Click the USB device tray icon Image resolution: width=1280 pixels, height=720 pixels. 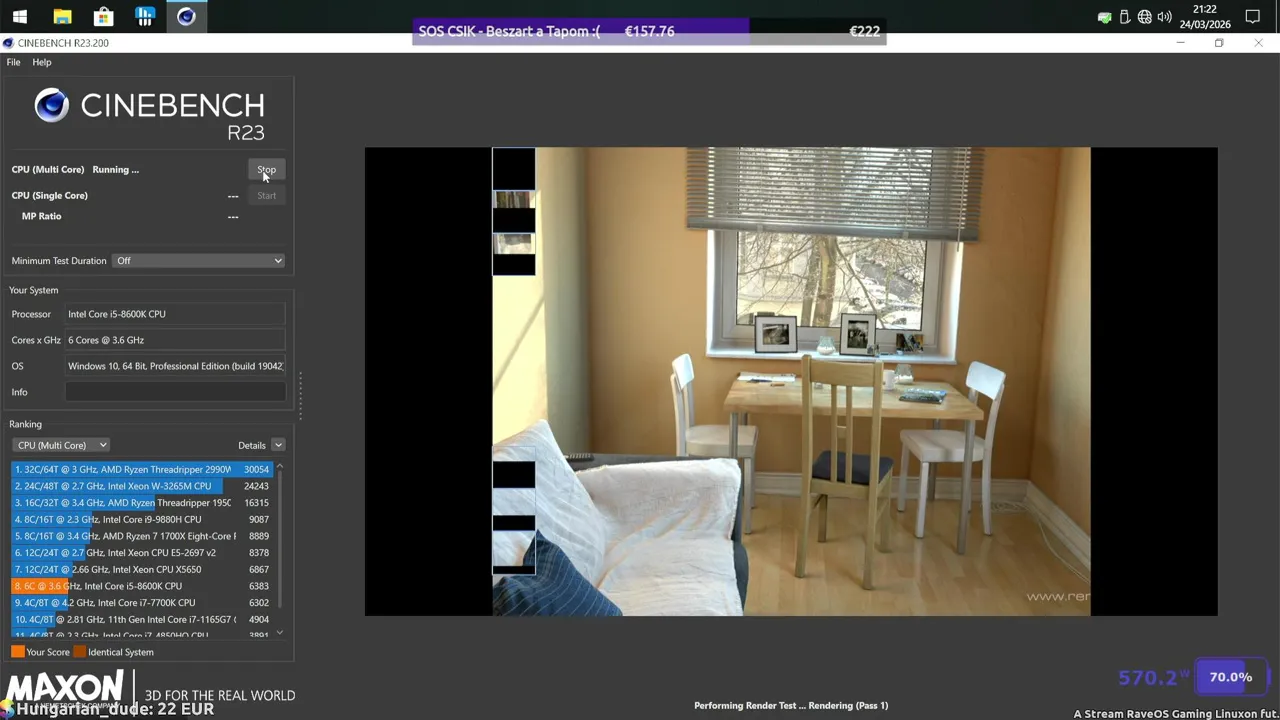(1125, 17)
